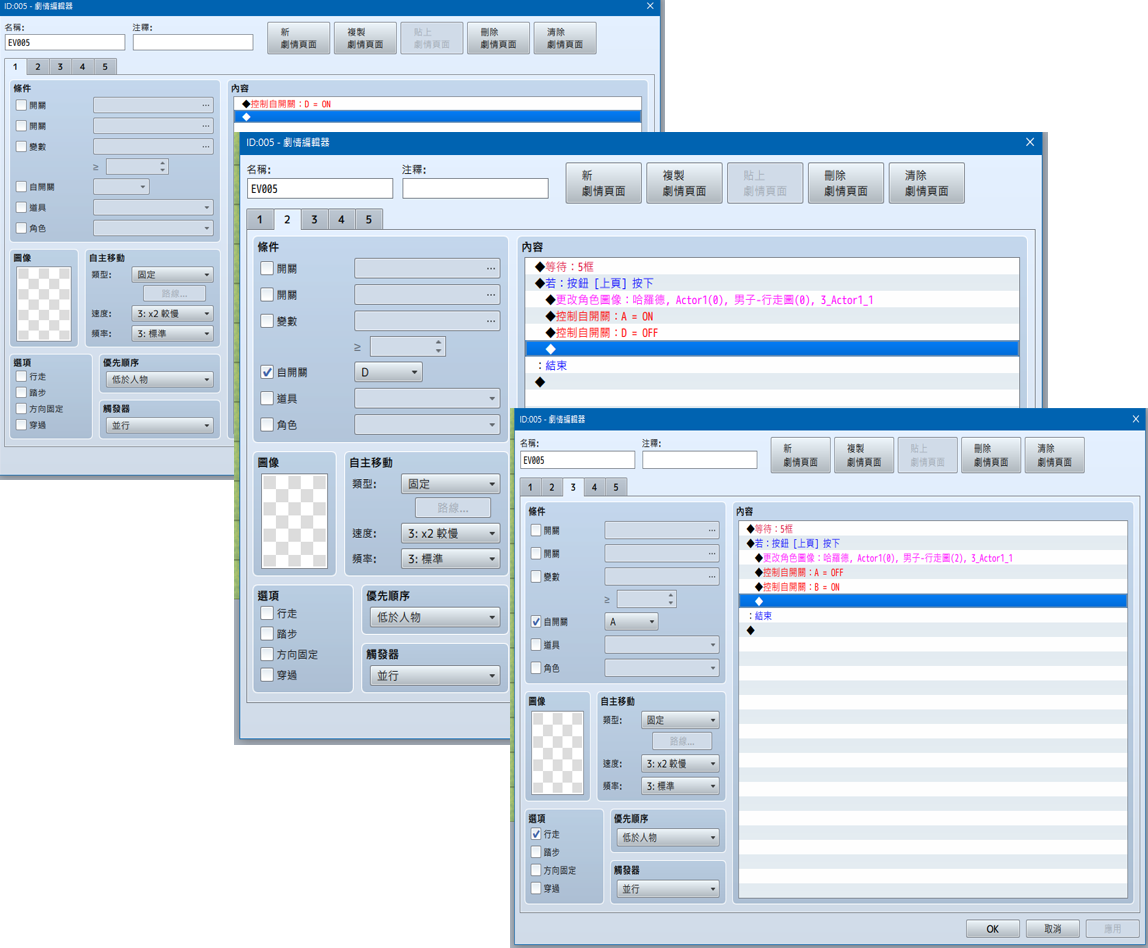Image resolution: width=1148 pixels, height=948 pixels.
Task: Click 複製劇情頁面 in the middle window
Action: tap(684, 183)
